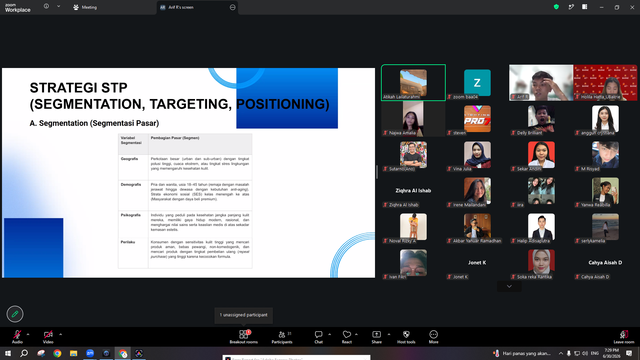
Task: Click the serlykamelia participant tile
Action: 605,227
